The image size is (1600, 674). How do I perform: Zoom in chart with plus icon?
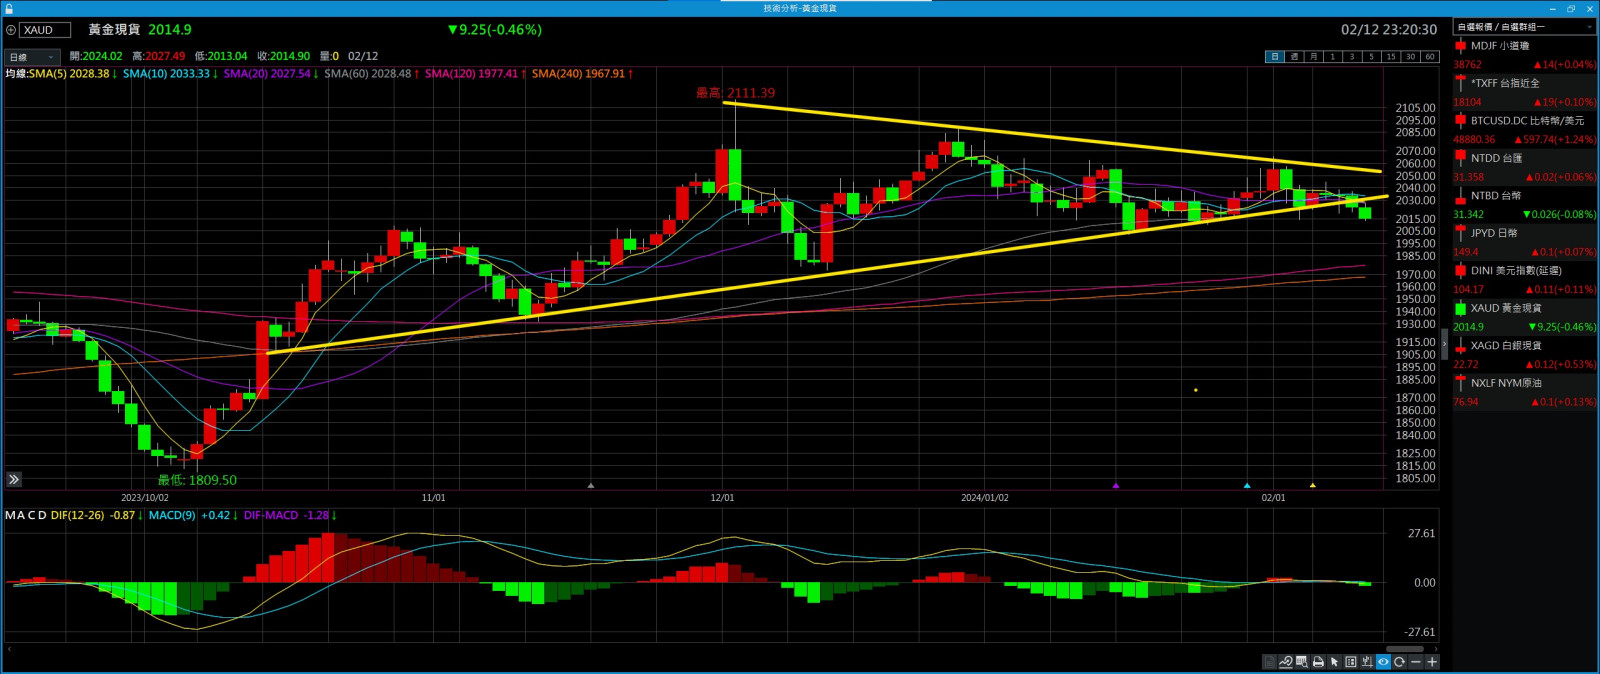coord(1432,662)
